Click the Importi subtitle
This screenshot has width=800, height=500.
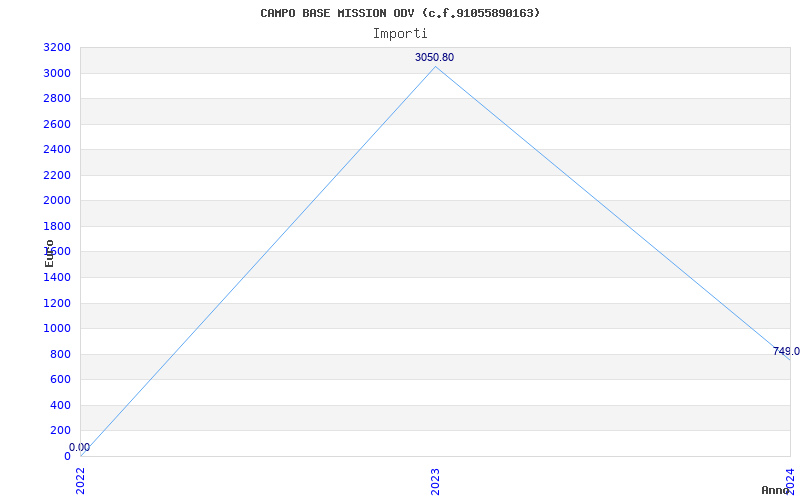pos(400,34)
